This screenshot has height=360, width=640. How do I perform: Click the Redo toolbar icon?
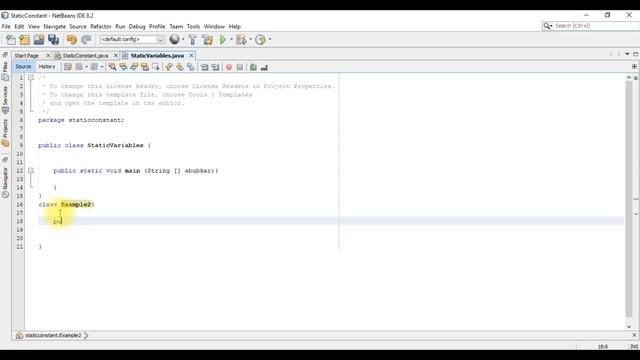point(86,40)
